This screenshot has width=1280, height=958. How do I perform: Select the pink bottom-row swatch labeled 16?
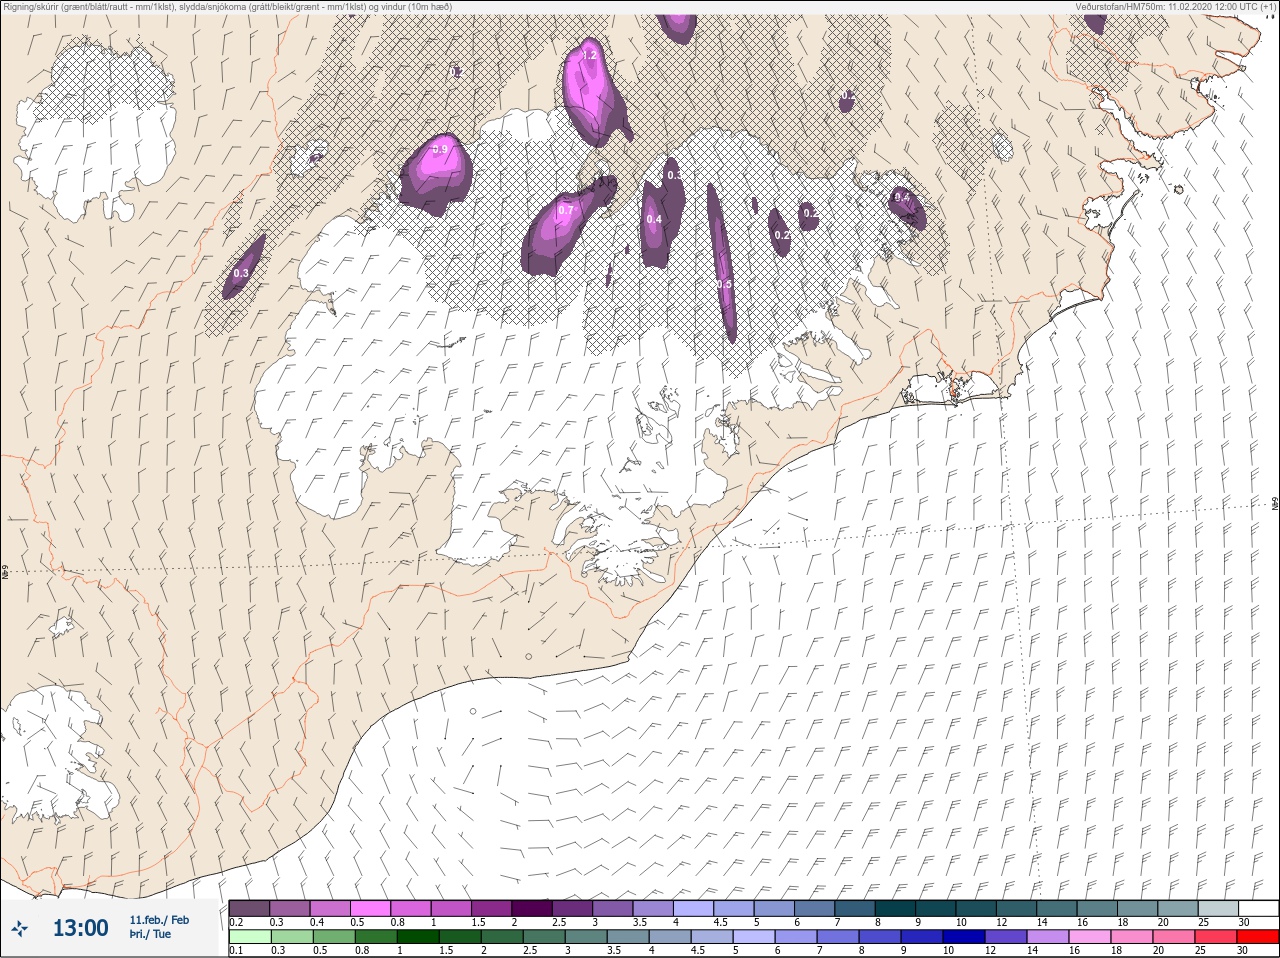(x=1090, y=937)
